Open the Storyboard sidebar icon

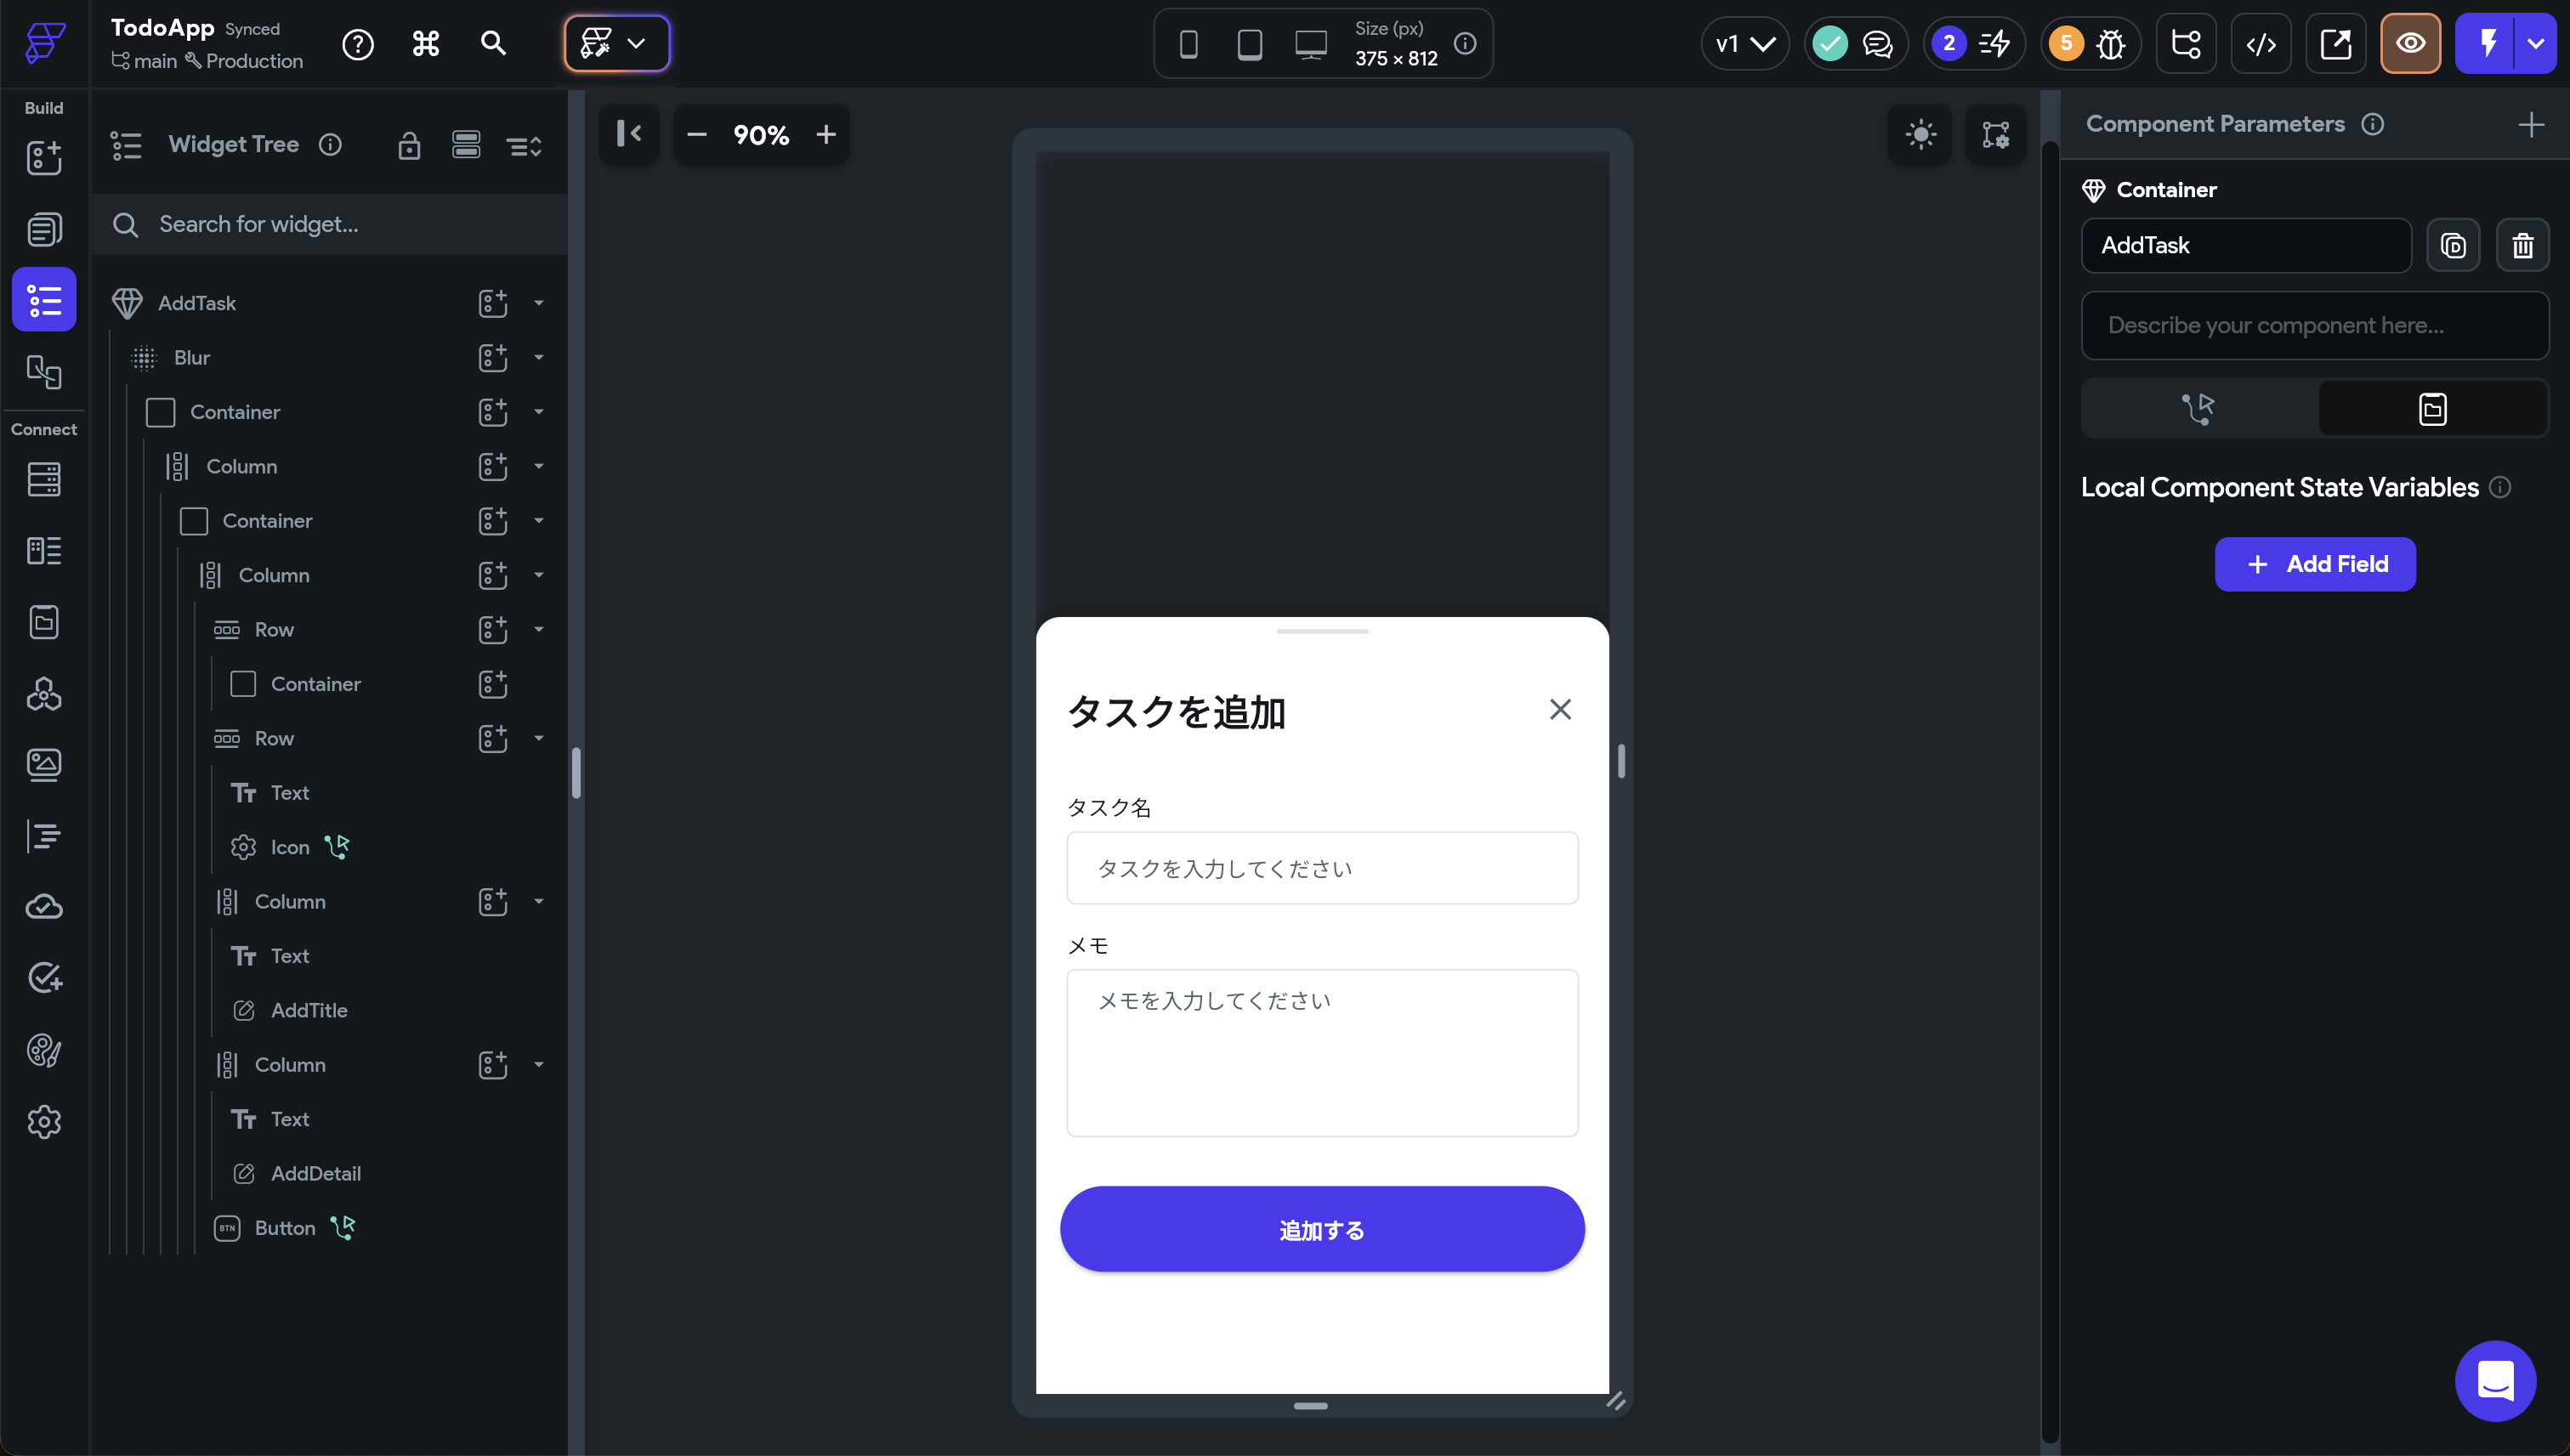[x=44, y=372]
